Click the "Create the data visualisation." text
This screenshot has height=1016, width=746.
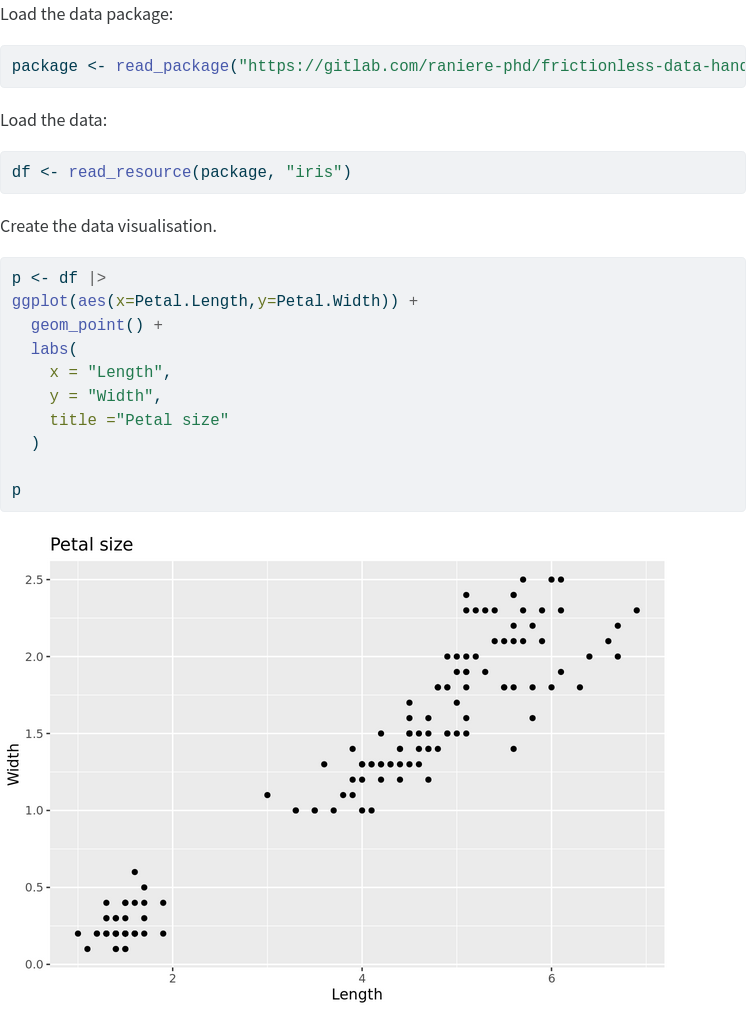108,226
